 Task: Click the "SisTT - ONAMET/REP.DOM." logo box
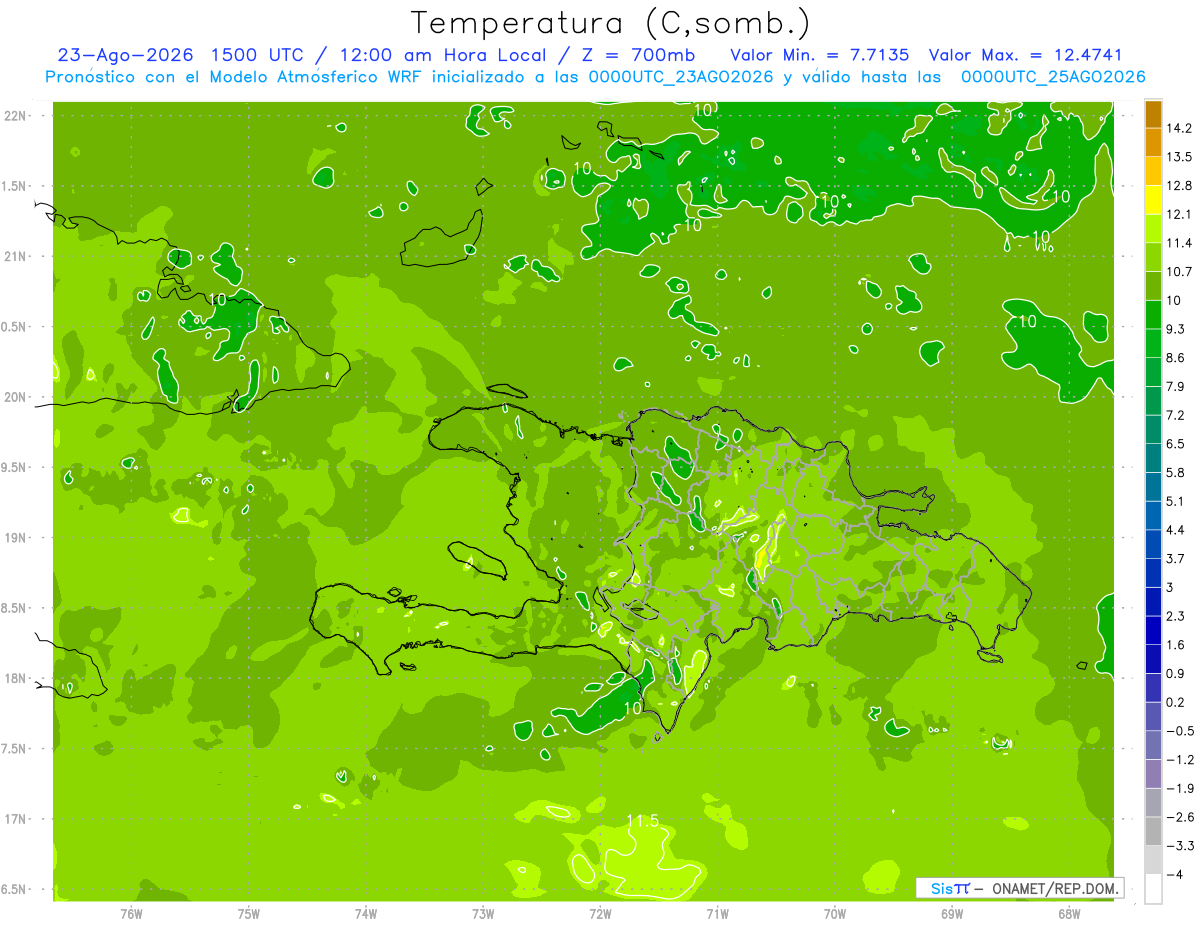[1020, 888]
